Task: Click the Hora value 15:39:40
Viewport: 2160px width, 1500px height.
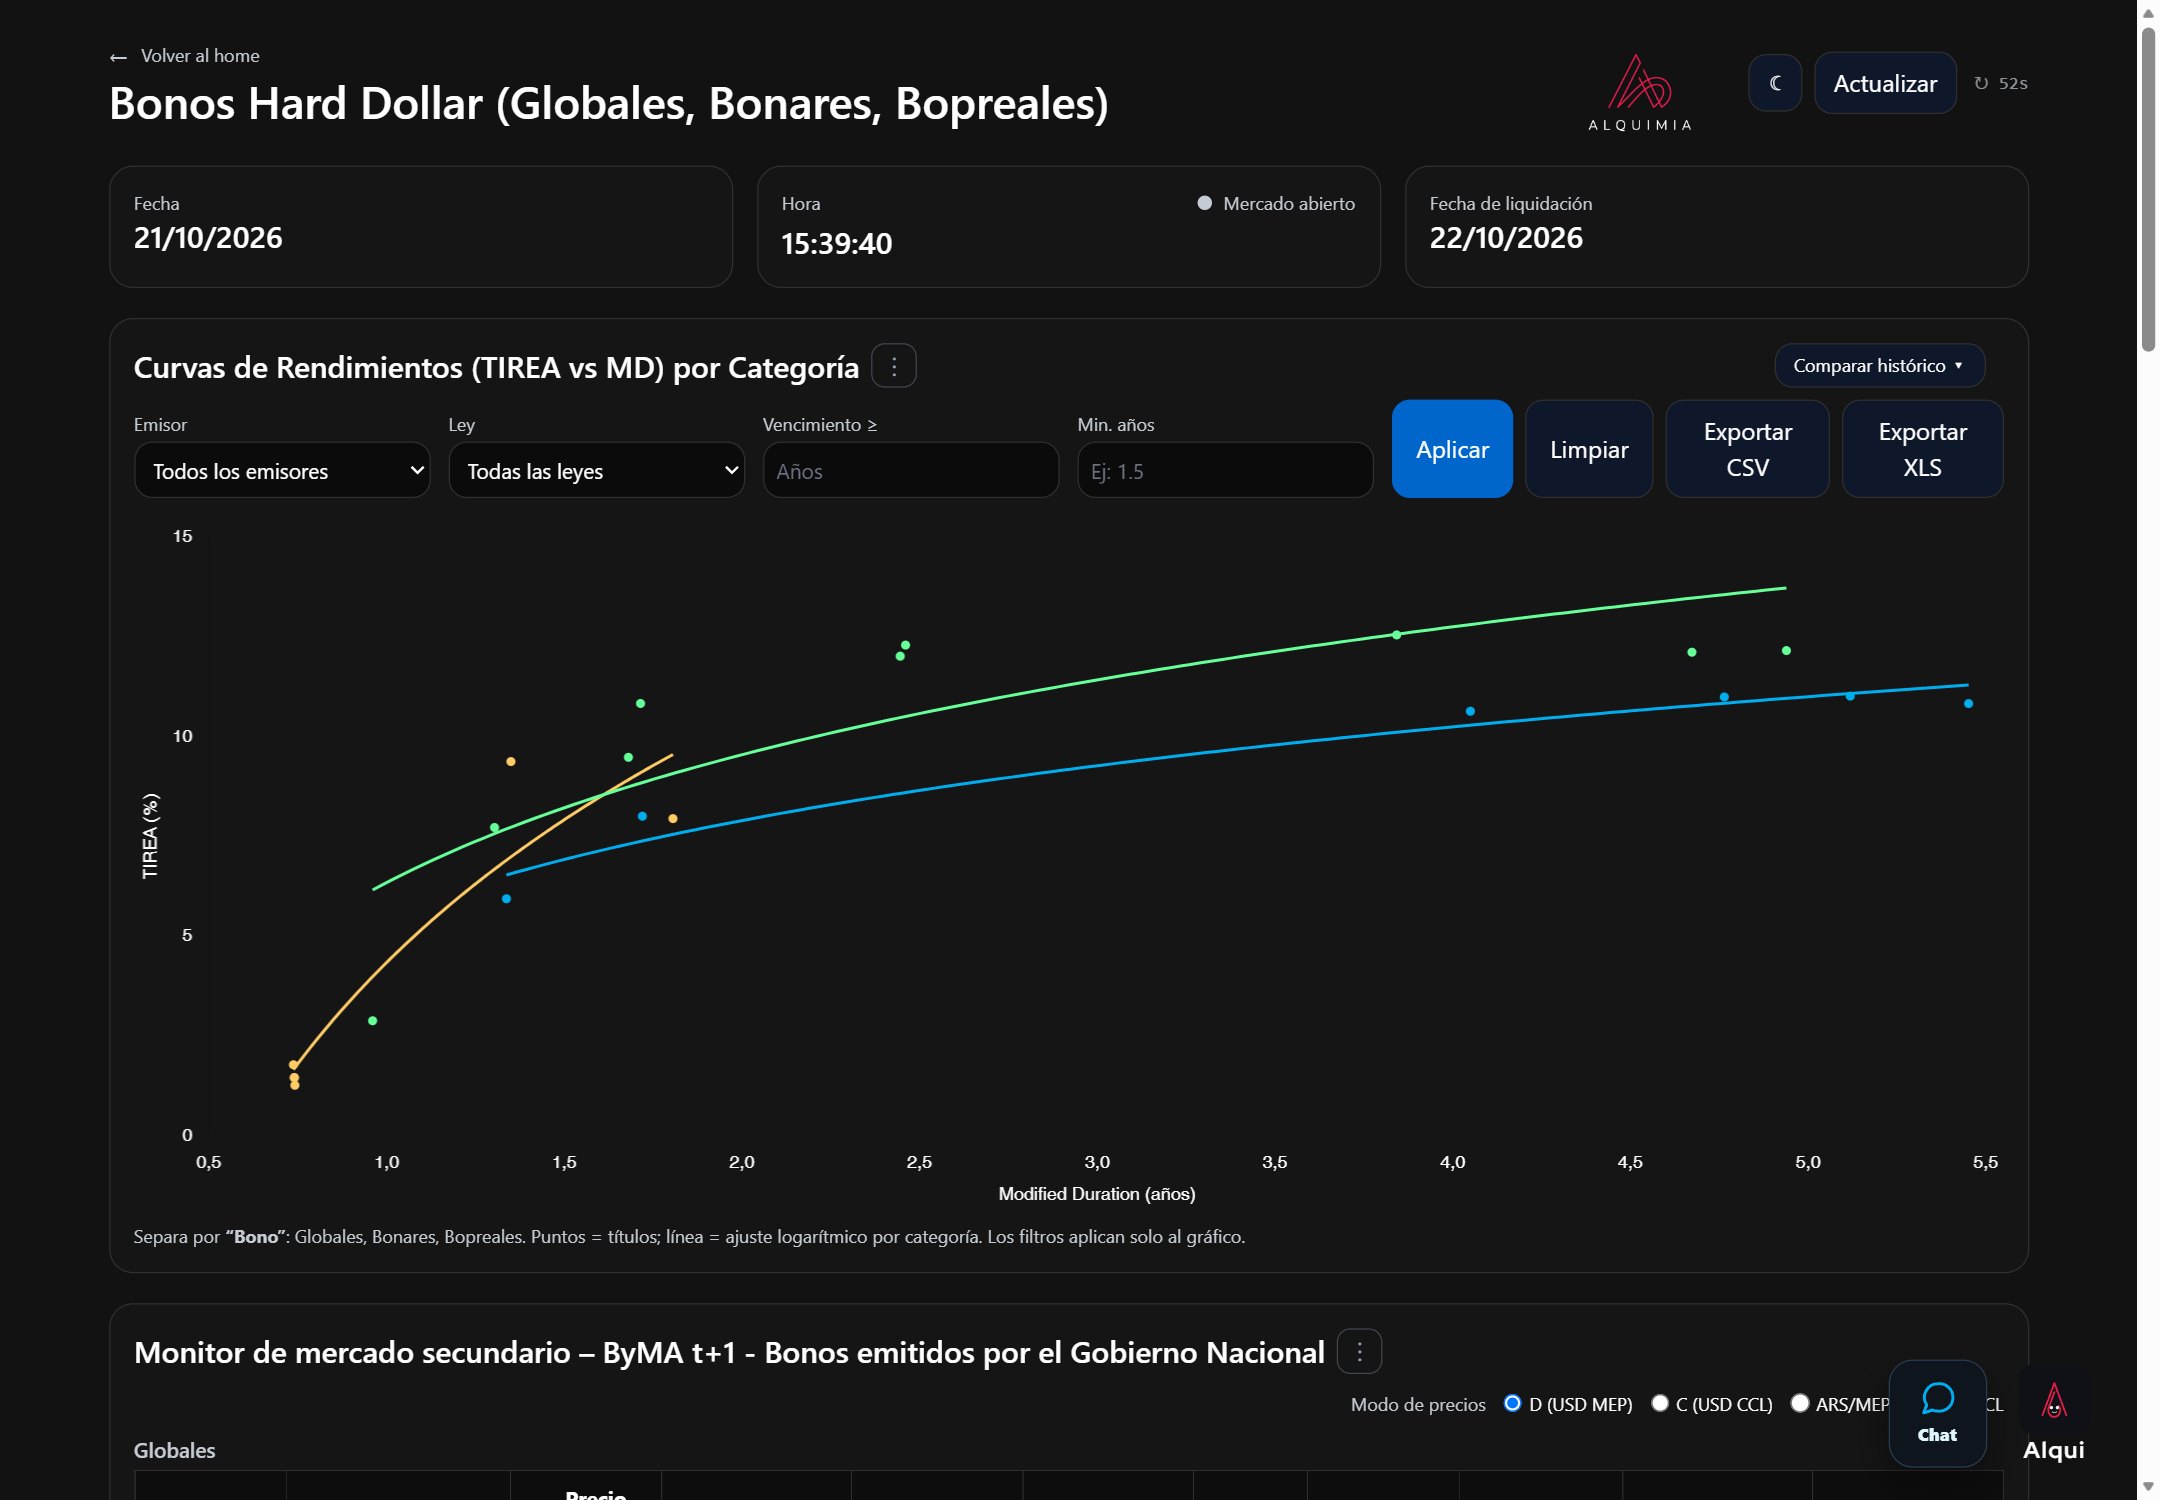Action: click(x=836, y=243)
